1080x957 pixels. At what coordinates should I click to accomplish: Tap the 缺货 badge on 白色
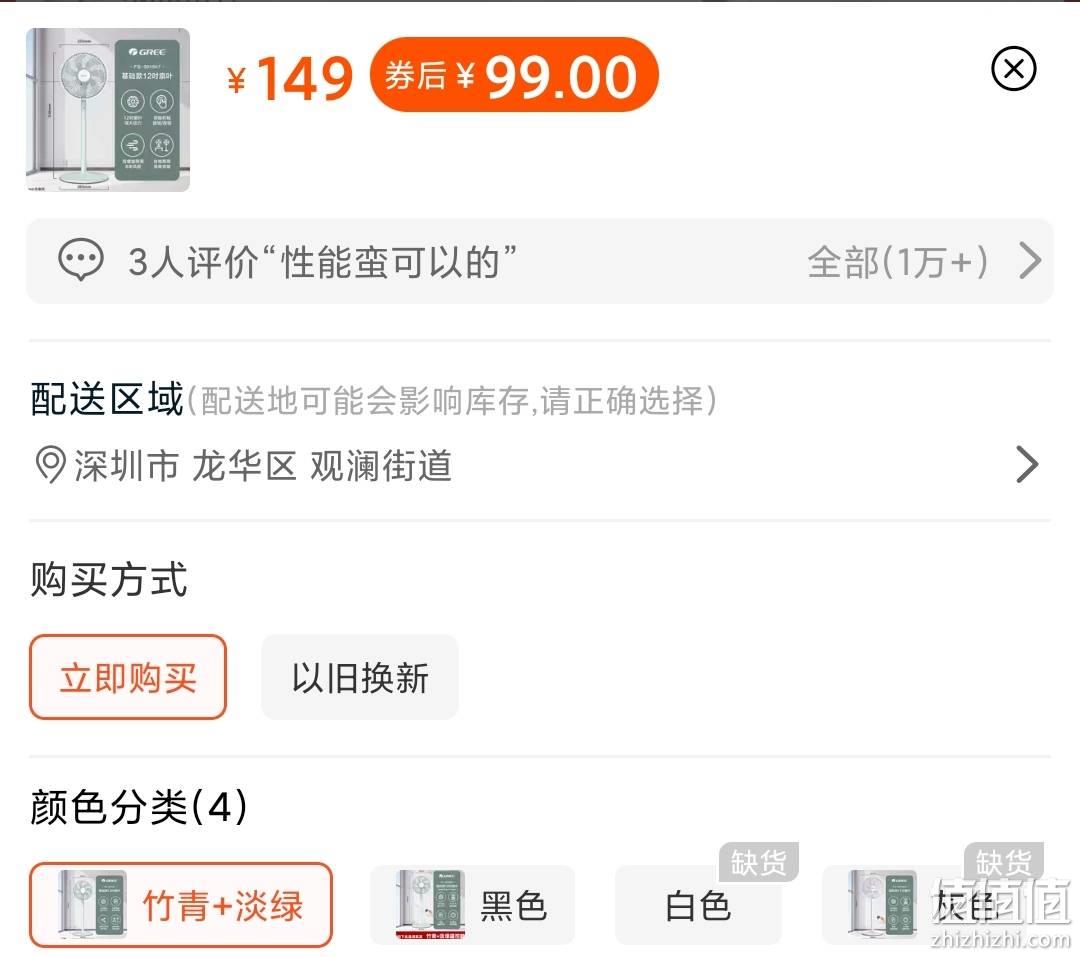pos(758,862)
